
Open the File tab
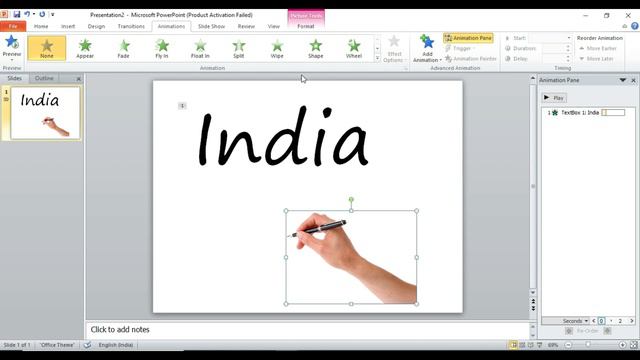(x=13, y=26)
